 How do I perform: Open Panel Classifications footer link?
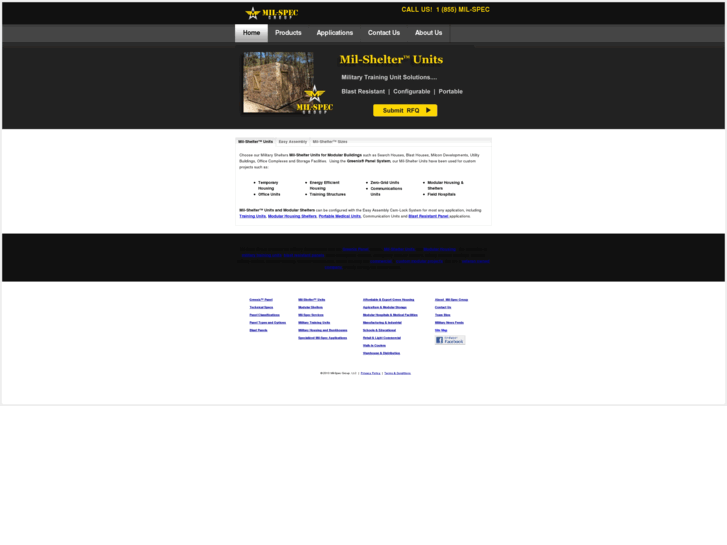[264, 315]
